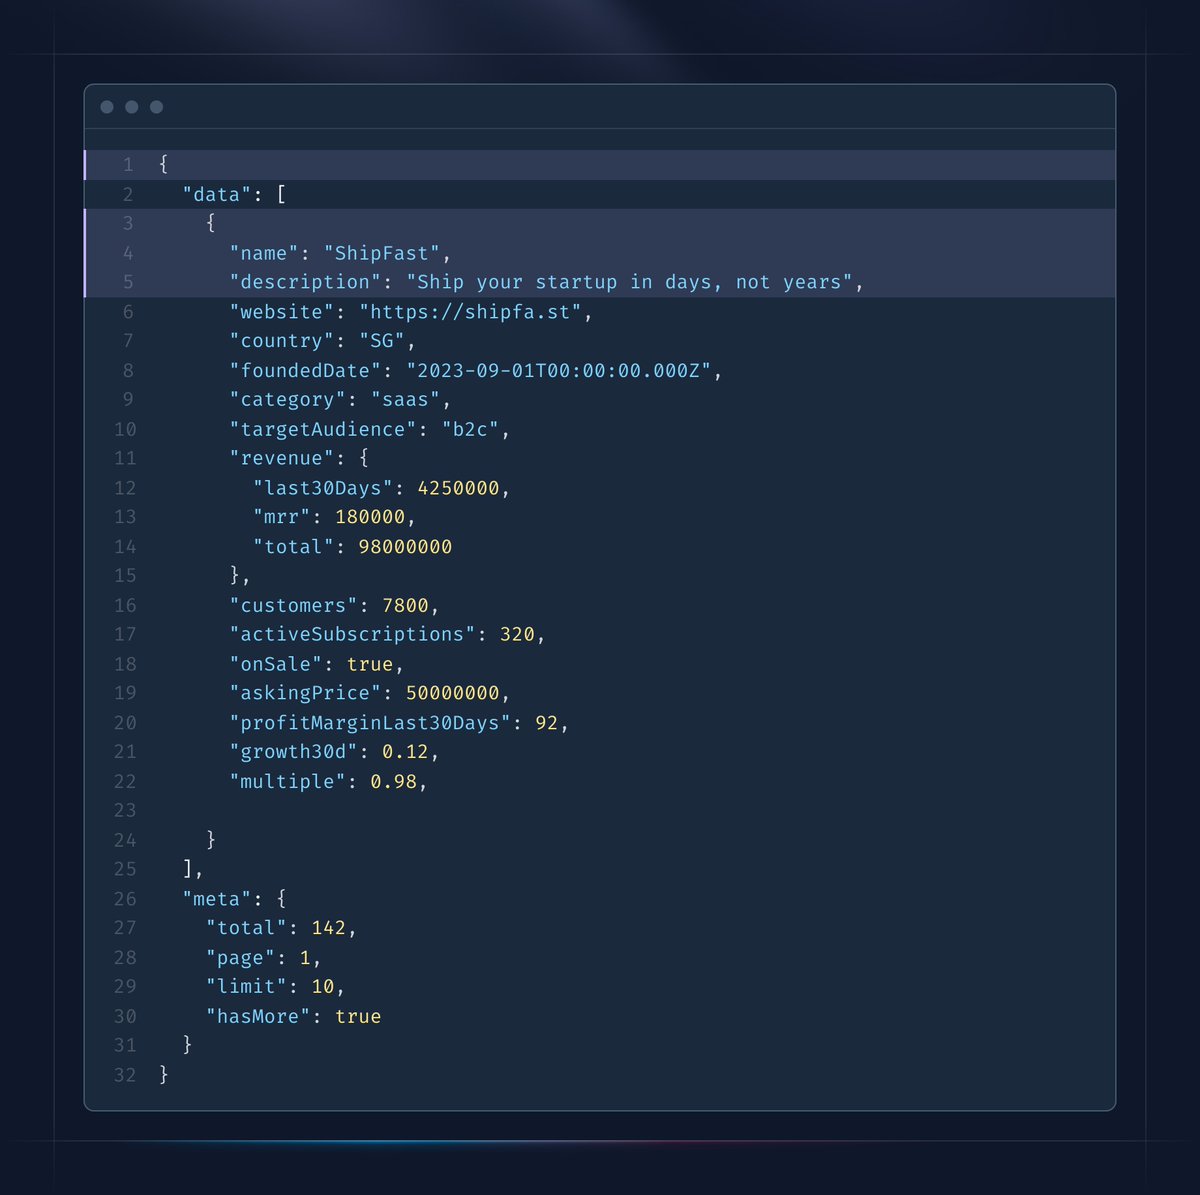Click the 142 total value in meta
The width and height of the screenshot is (1200, 1195).
(x=328, y=928)
